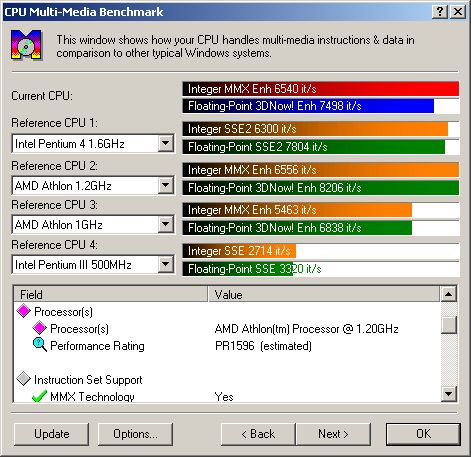Screen dimensions: 471x457
Task: Click the 'Reference CPU 3:' label
Action: (x=55, y=205)
